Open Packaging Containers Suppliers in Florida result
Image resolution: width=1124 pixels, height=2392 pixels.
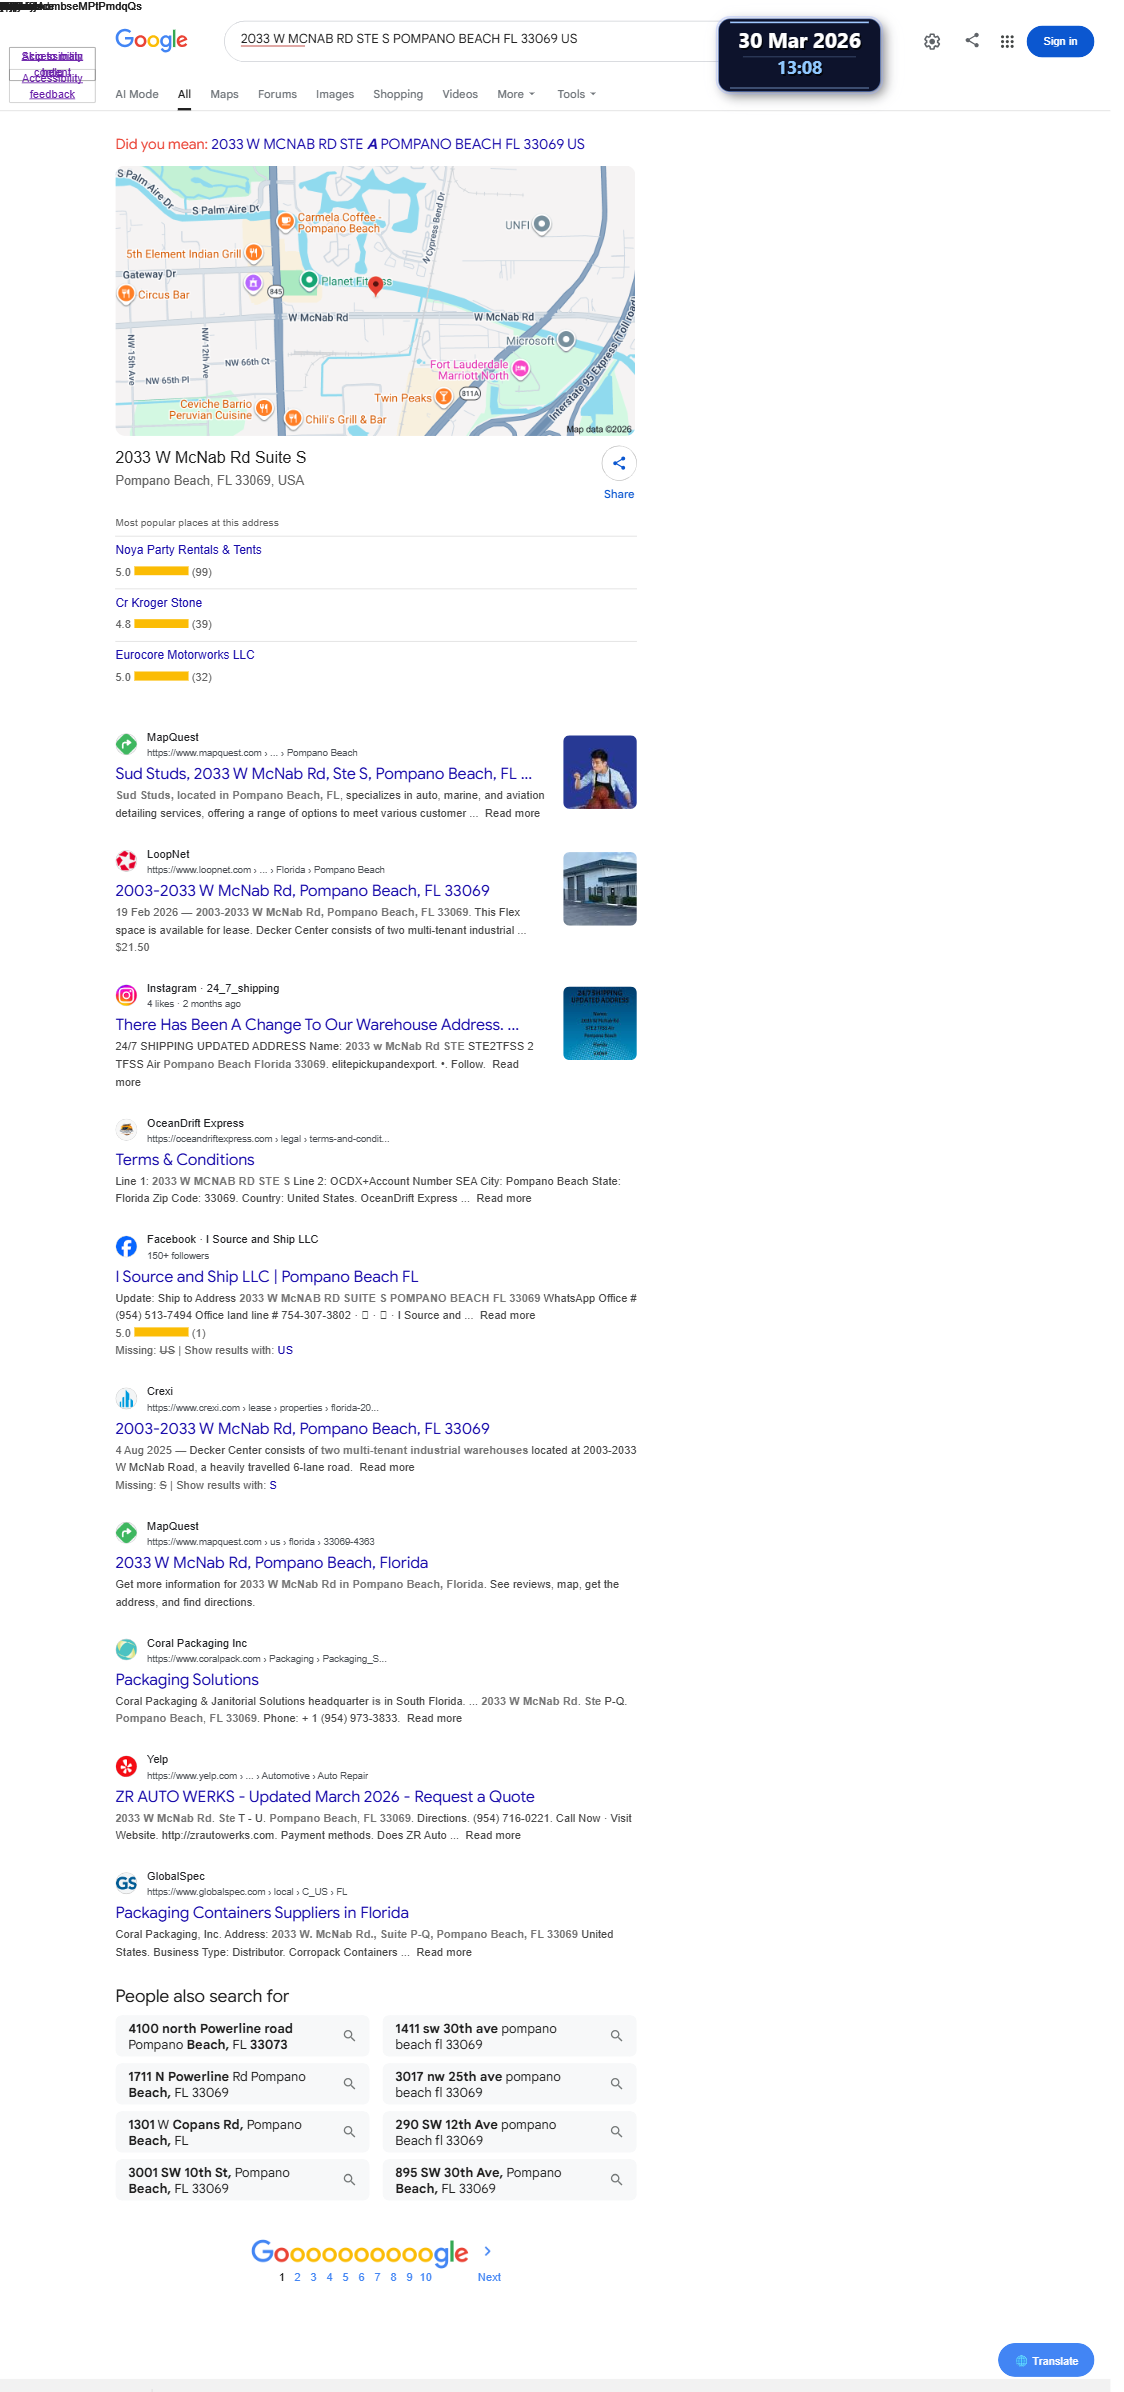(262, 1913)
